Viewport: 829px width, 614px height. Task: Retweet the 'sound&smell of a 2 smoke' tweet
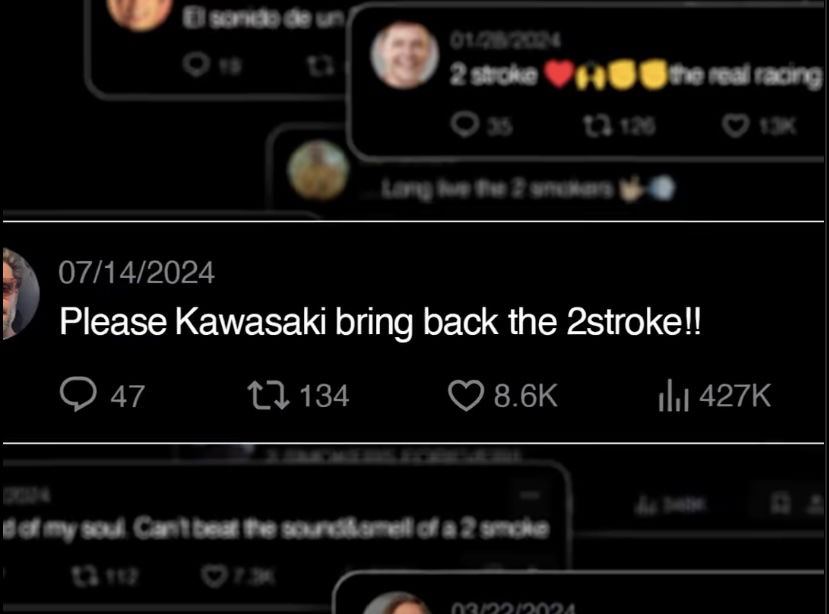click(84, 576)
